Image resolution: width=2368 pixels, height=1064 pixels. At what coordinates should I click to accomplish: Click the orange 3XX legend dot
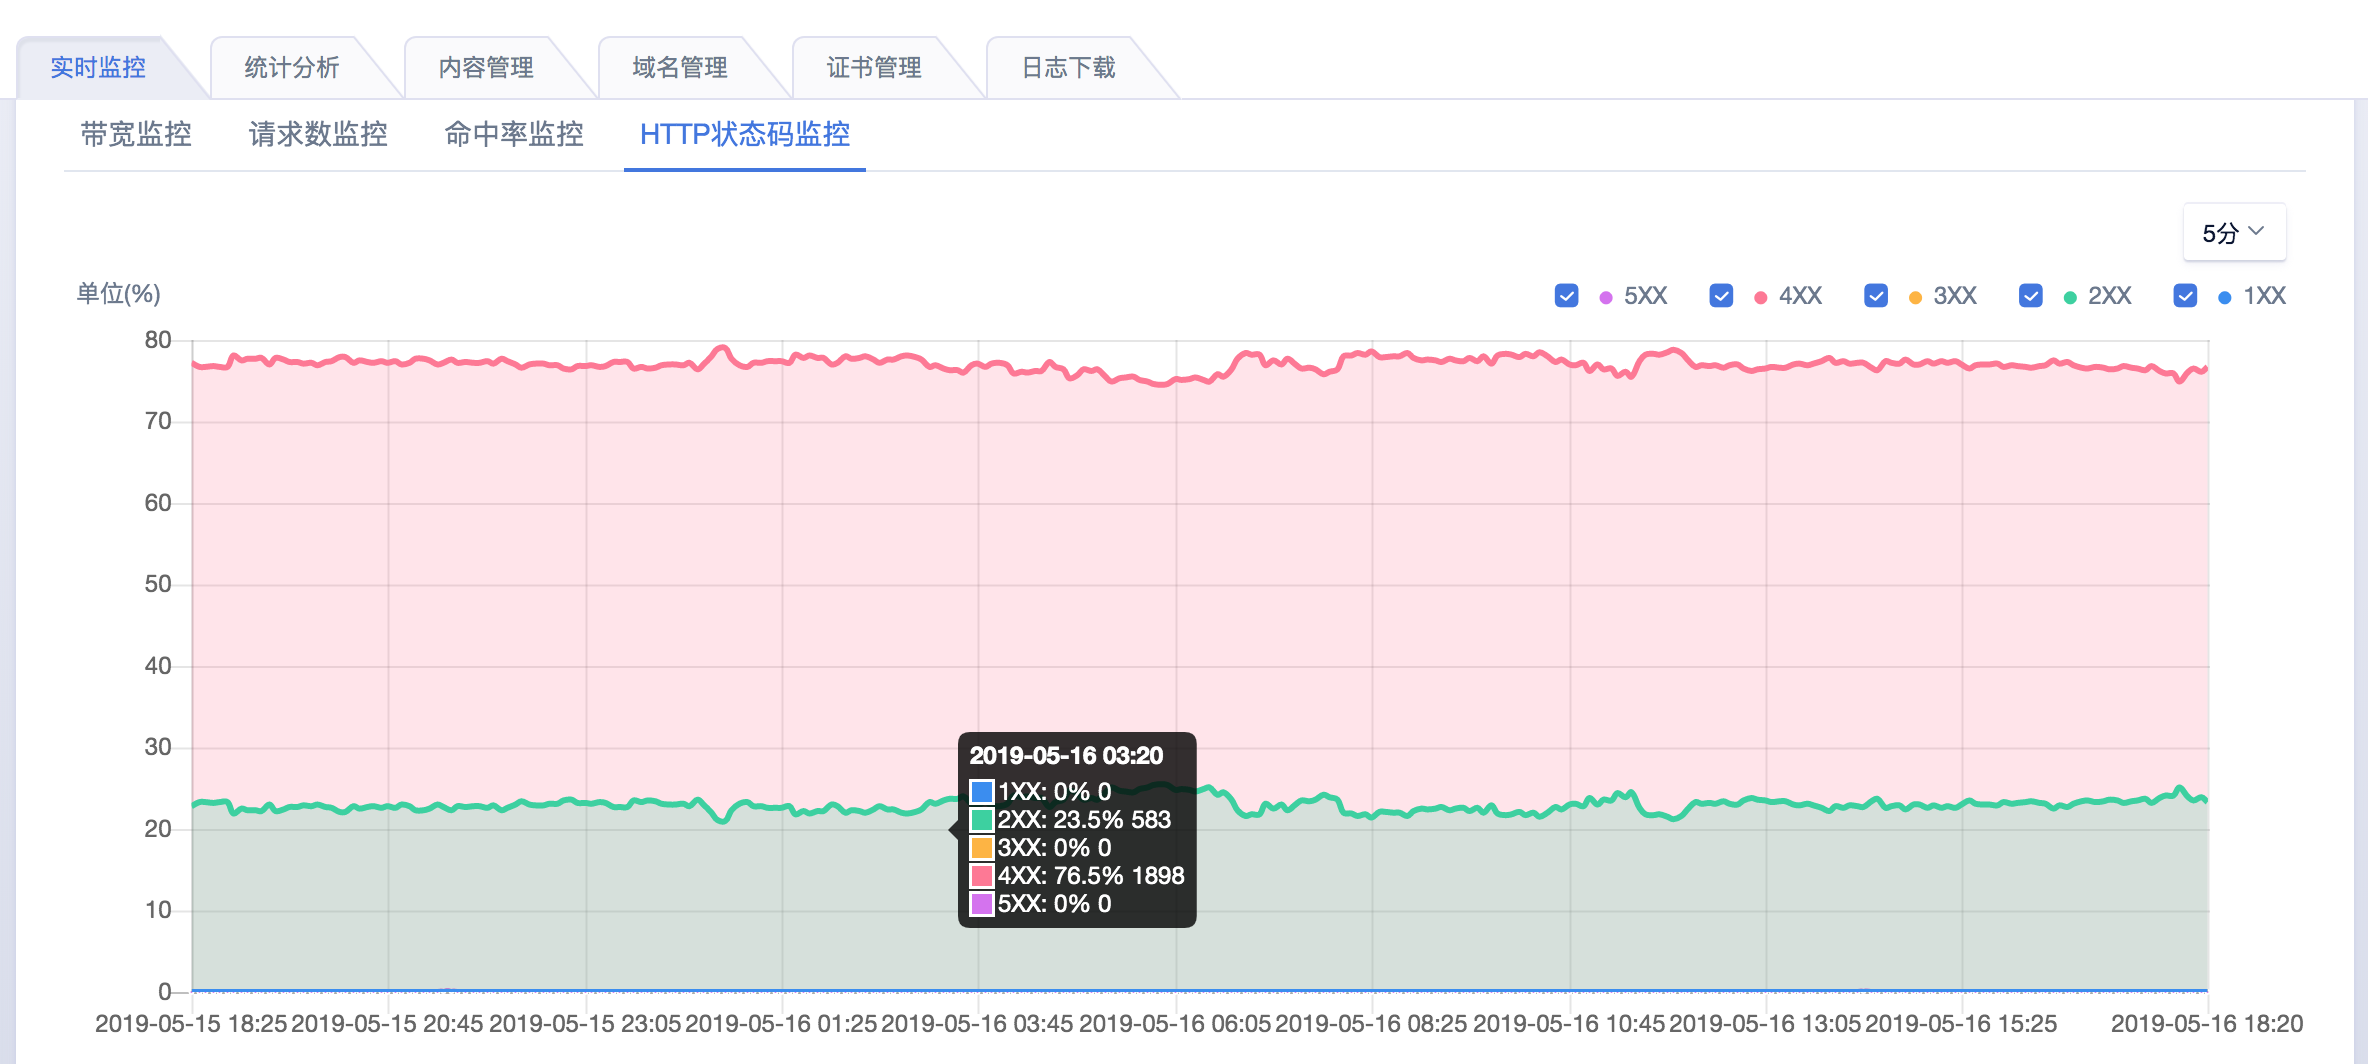tap(1915, 297)
